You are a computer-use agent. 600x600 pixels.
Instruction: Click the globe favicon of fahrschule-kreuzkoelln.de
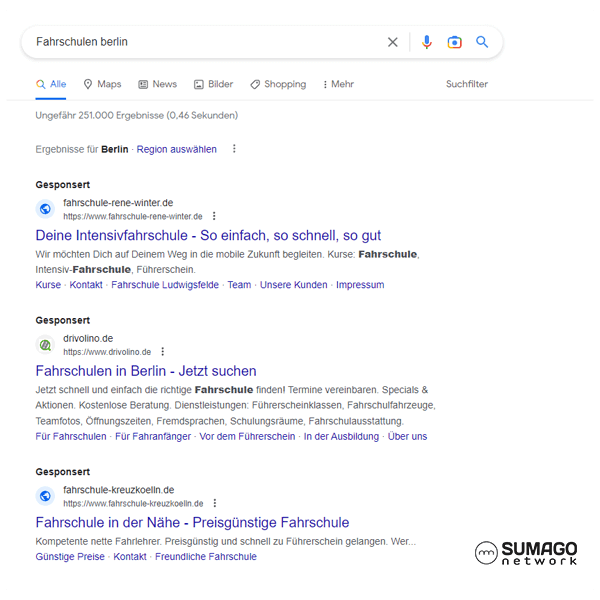pyautogui.click(x=45, y=496)
